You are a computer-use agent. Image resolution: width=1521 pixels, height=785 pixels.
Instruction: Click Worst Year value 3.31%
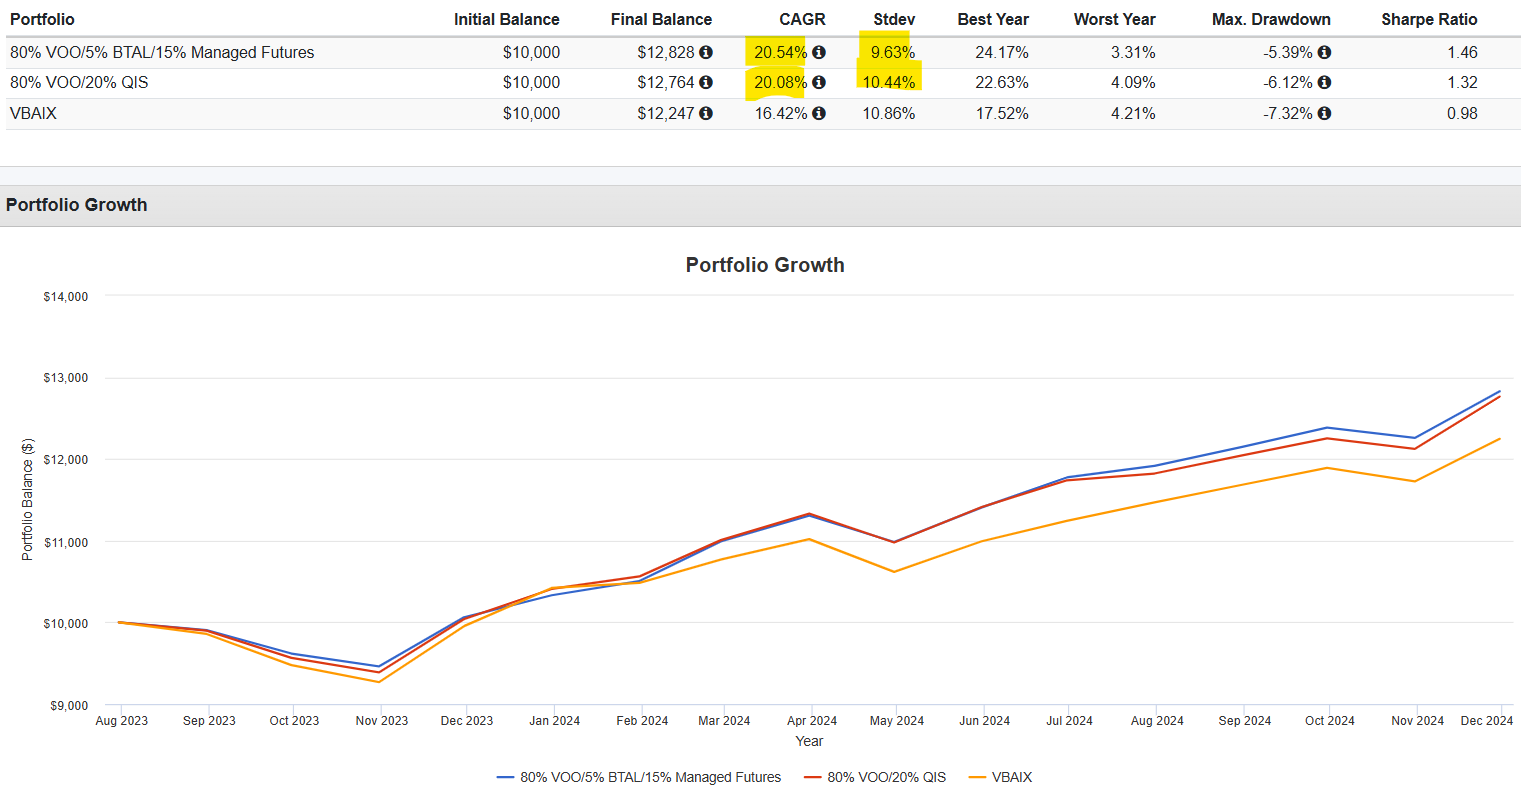pyautogui.click(x=1133, y=52)
